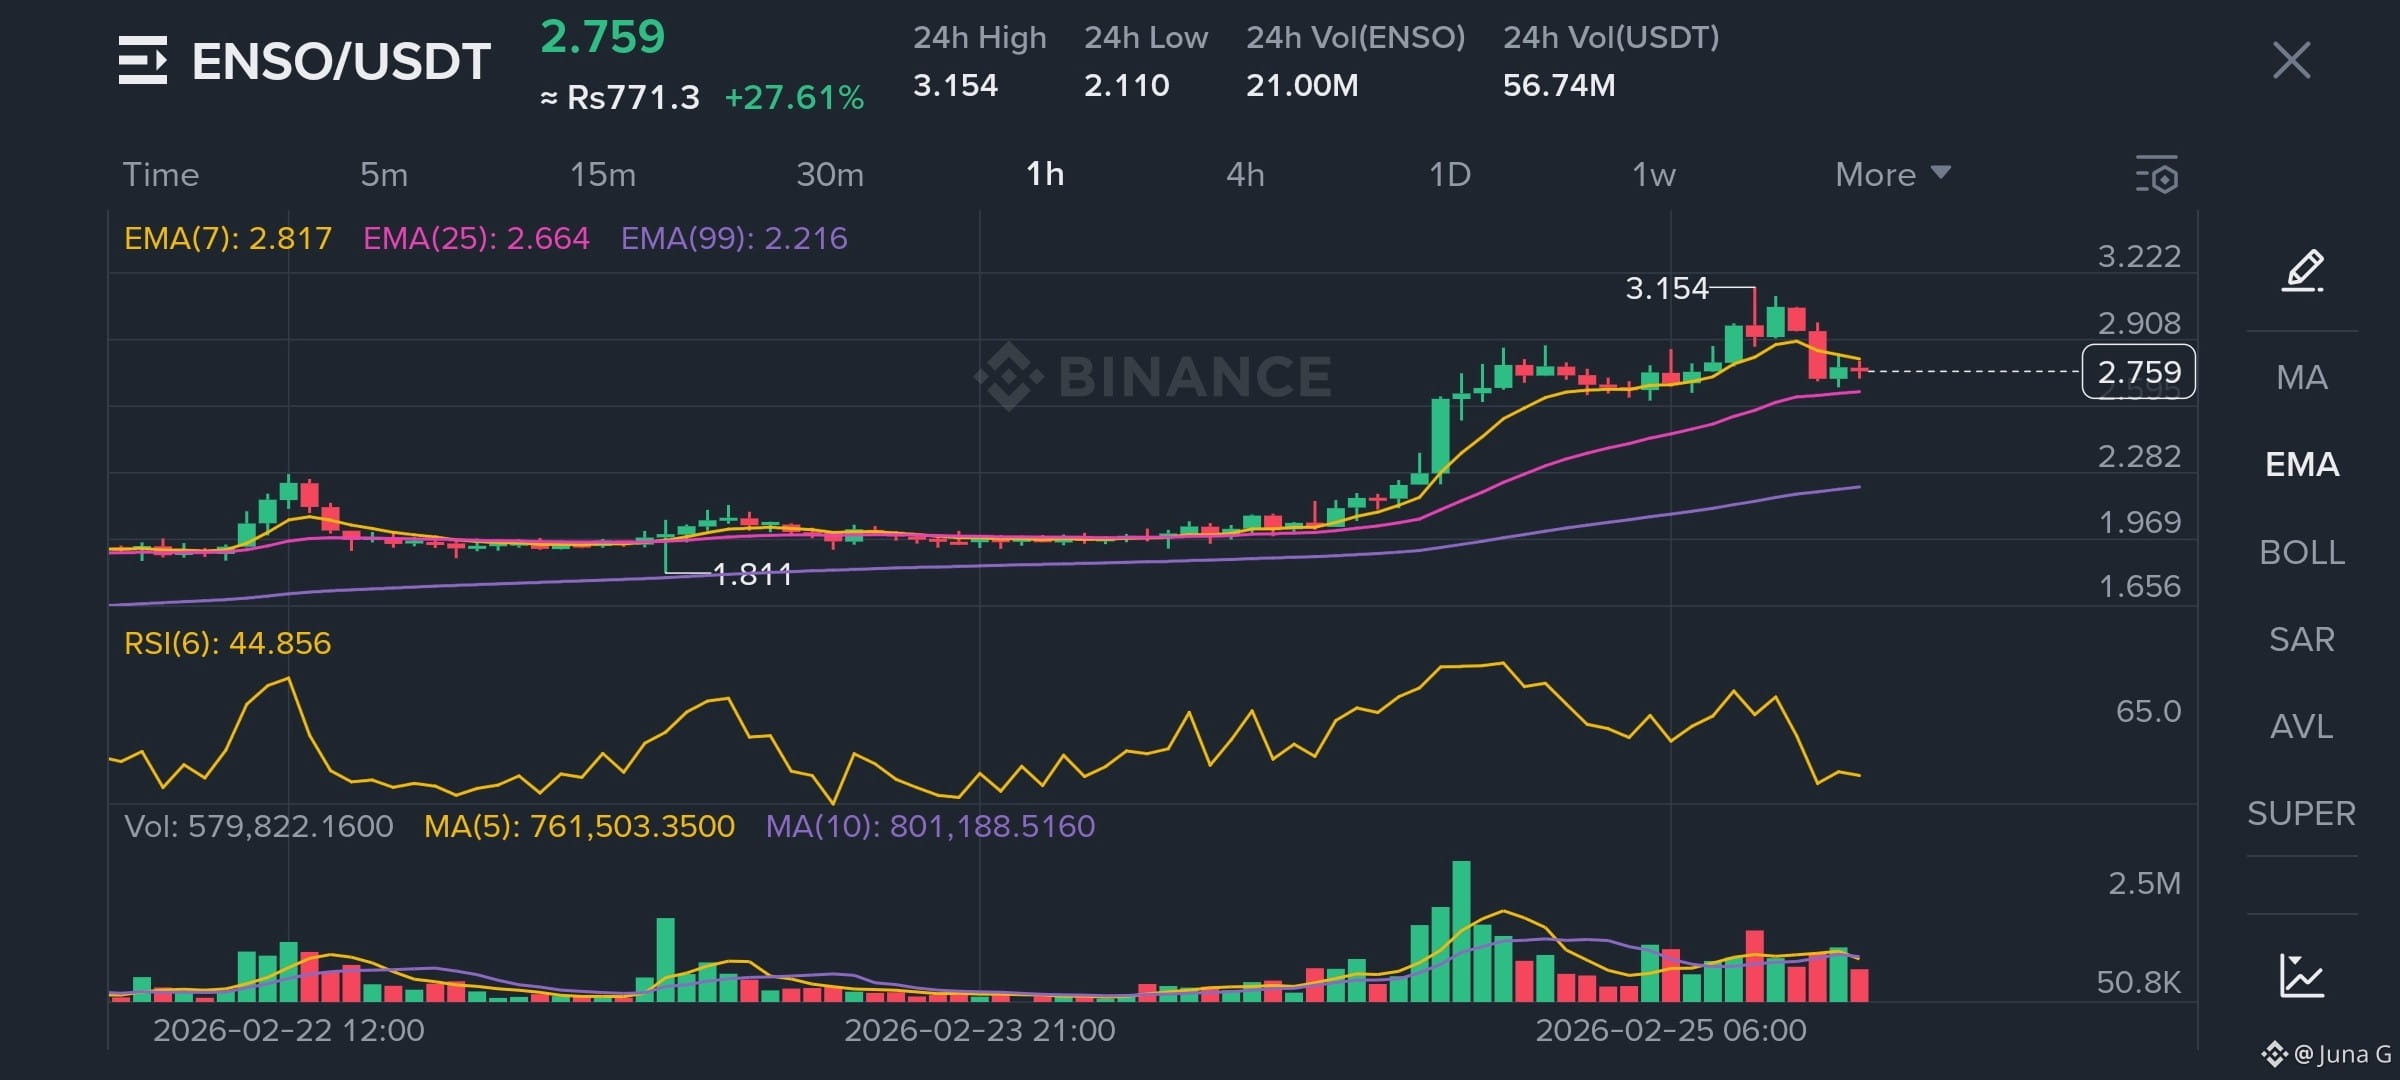Click the 2026-02-22 12:00 date label

point(289,1030)
